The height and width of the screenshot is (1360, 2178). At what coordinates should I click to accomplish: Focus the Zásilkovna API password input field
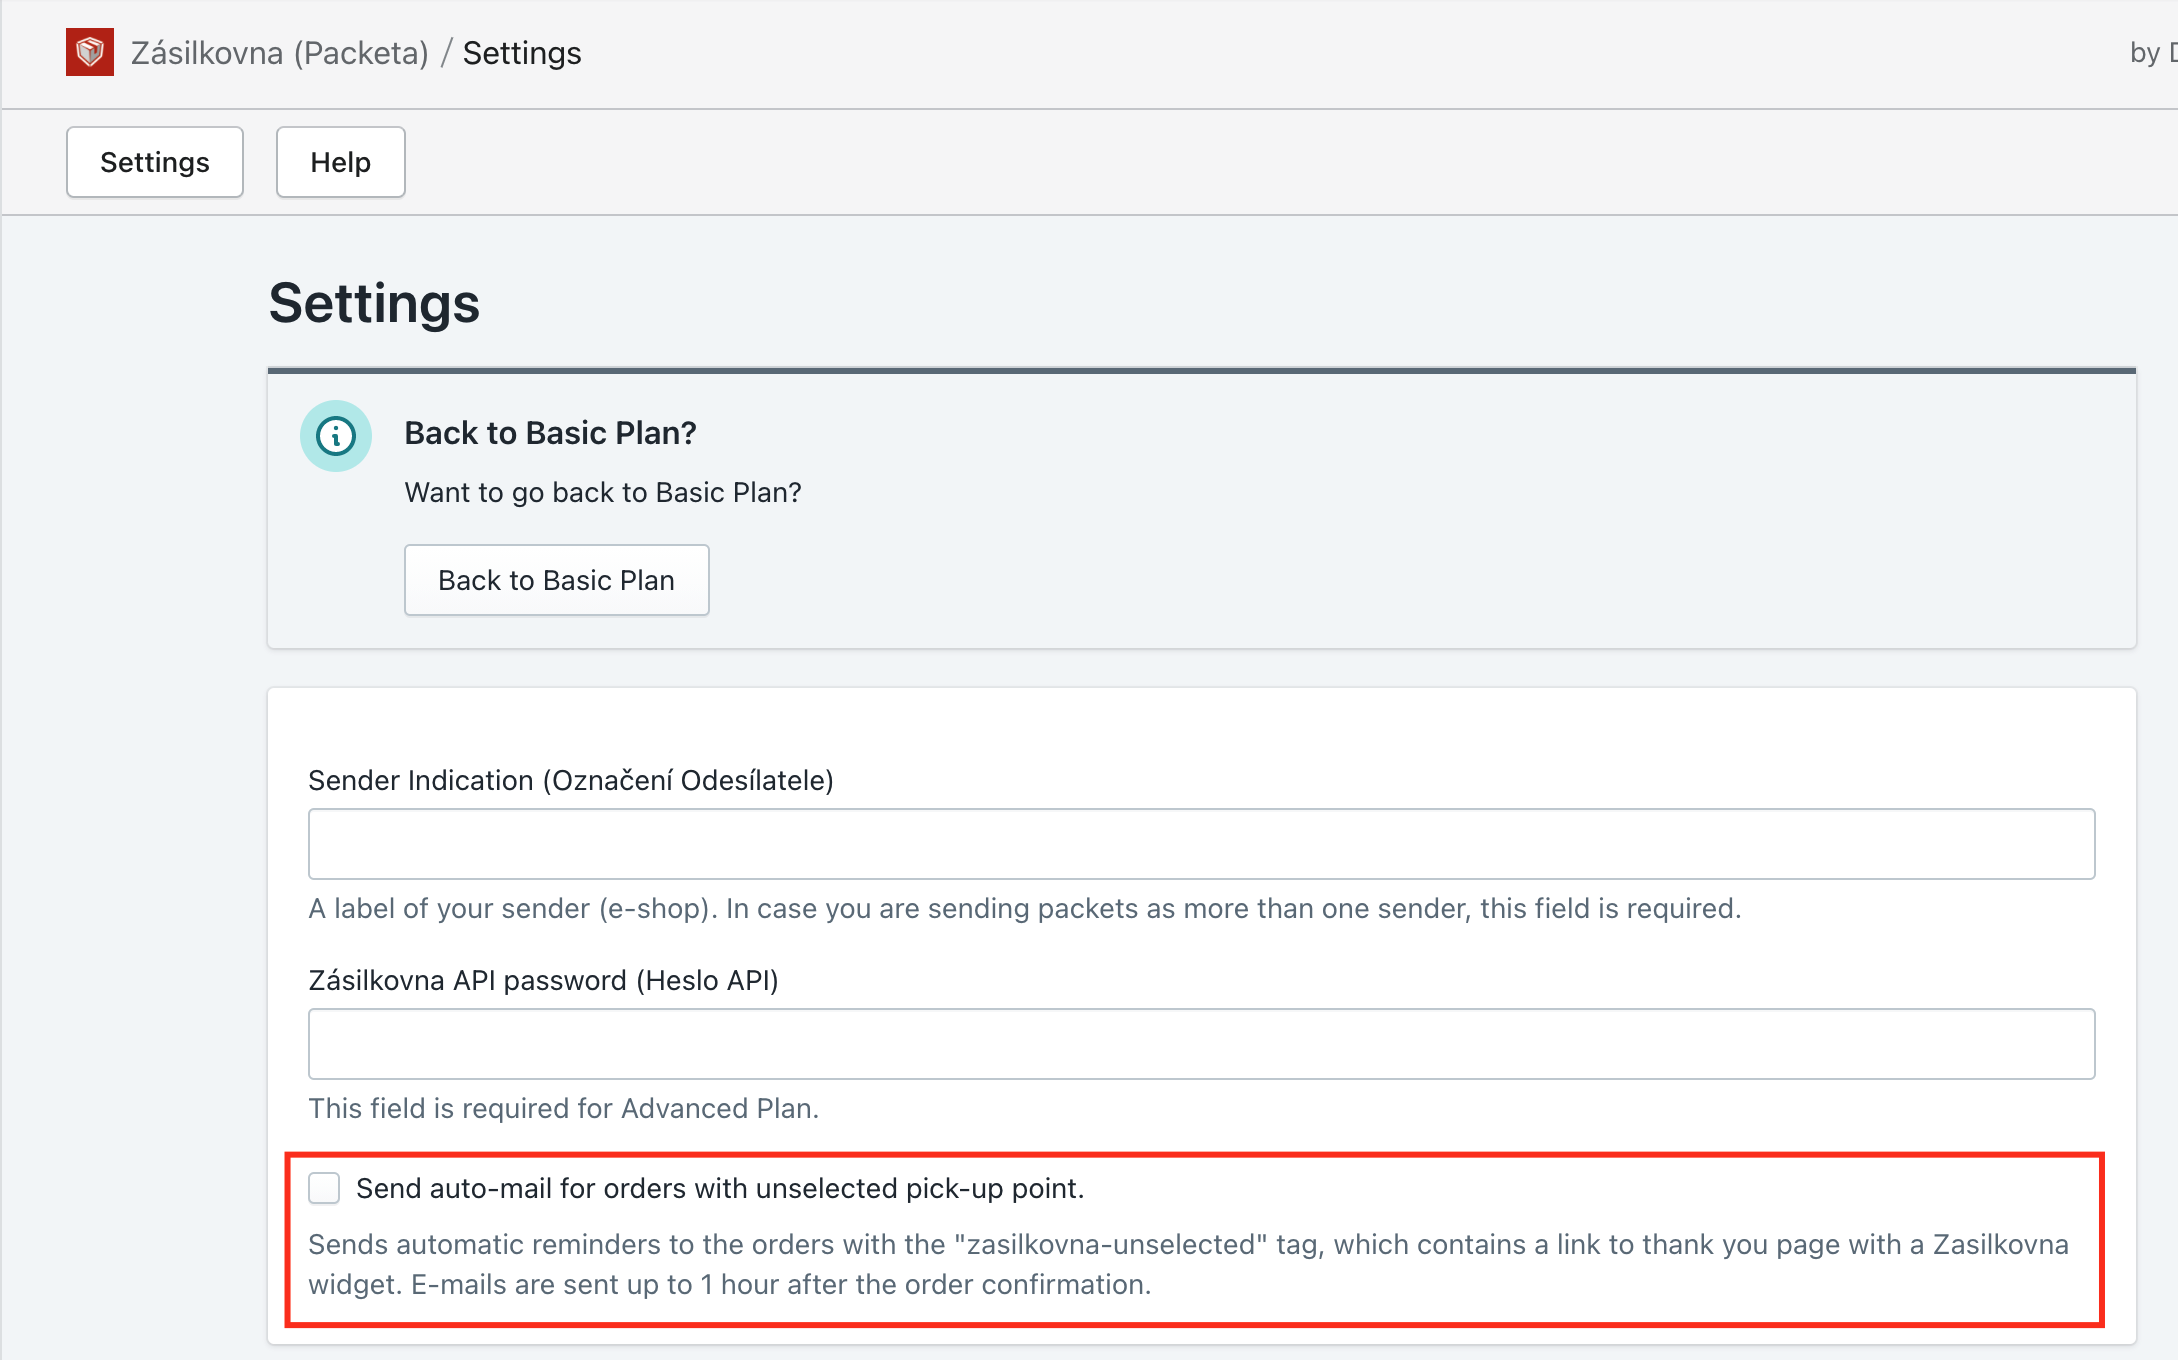click(1202, 1044)
